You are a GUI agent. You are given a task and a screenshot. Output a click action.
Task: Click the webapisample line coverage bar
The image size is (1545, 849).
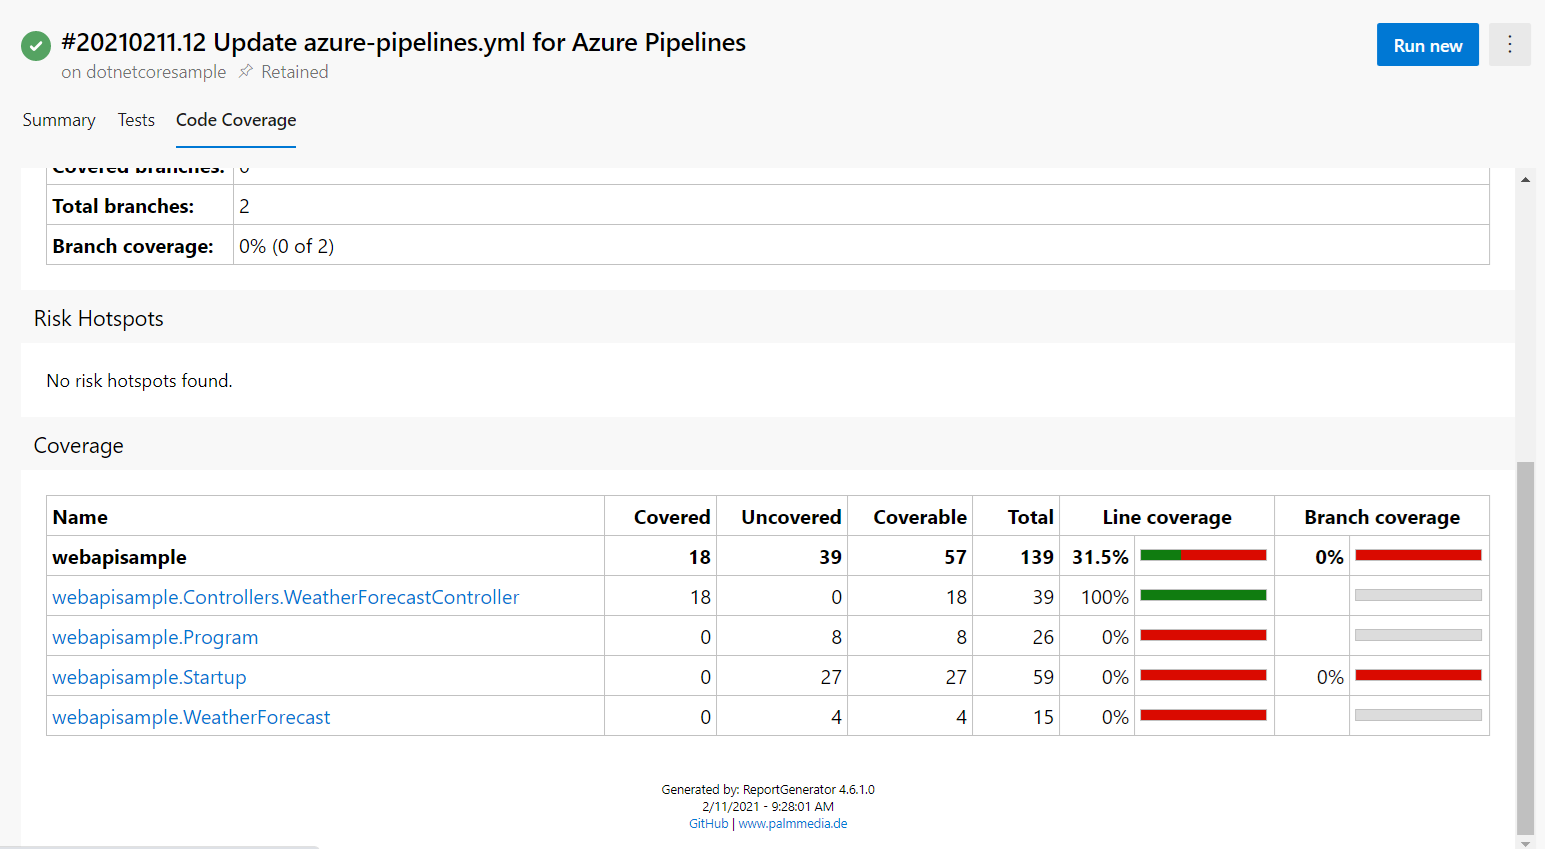tap(1203, 555)
